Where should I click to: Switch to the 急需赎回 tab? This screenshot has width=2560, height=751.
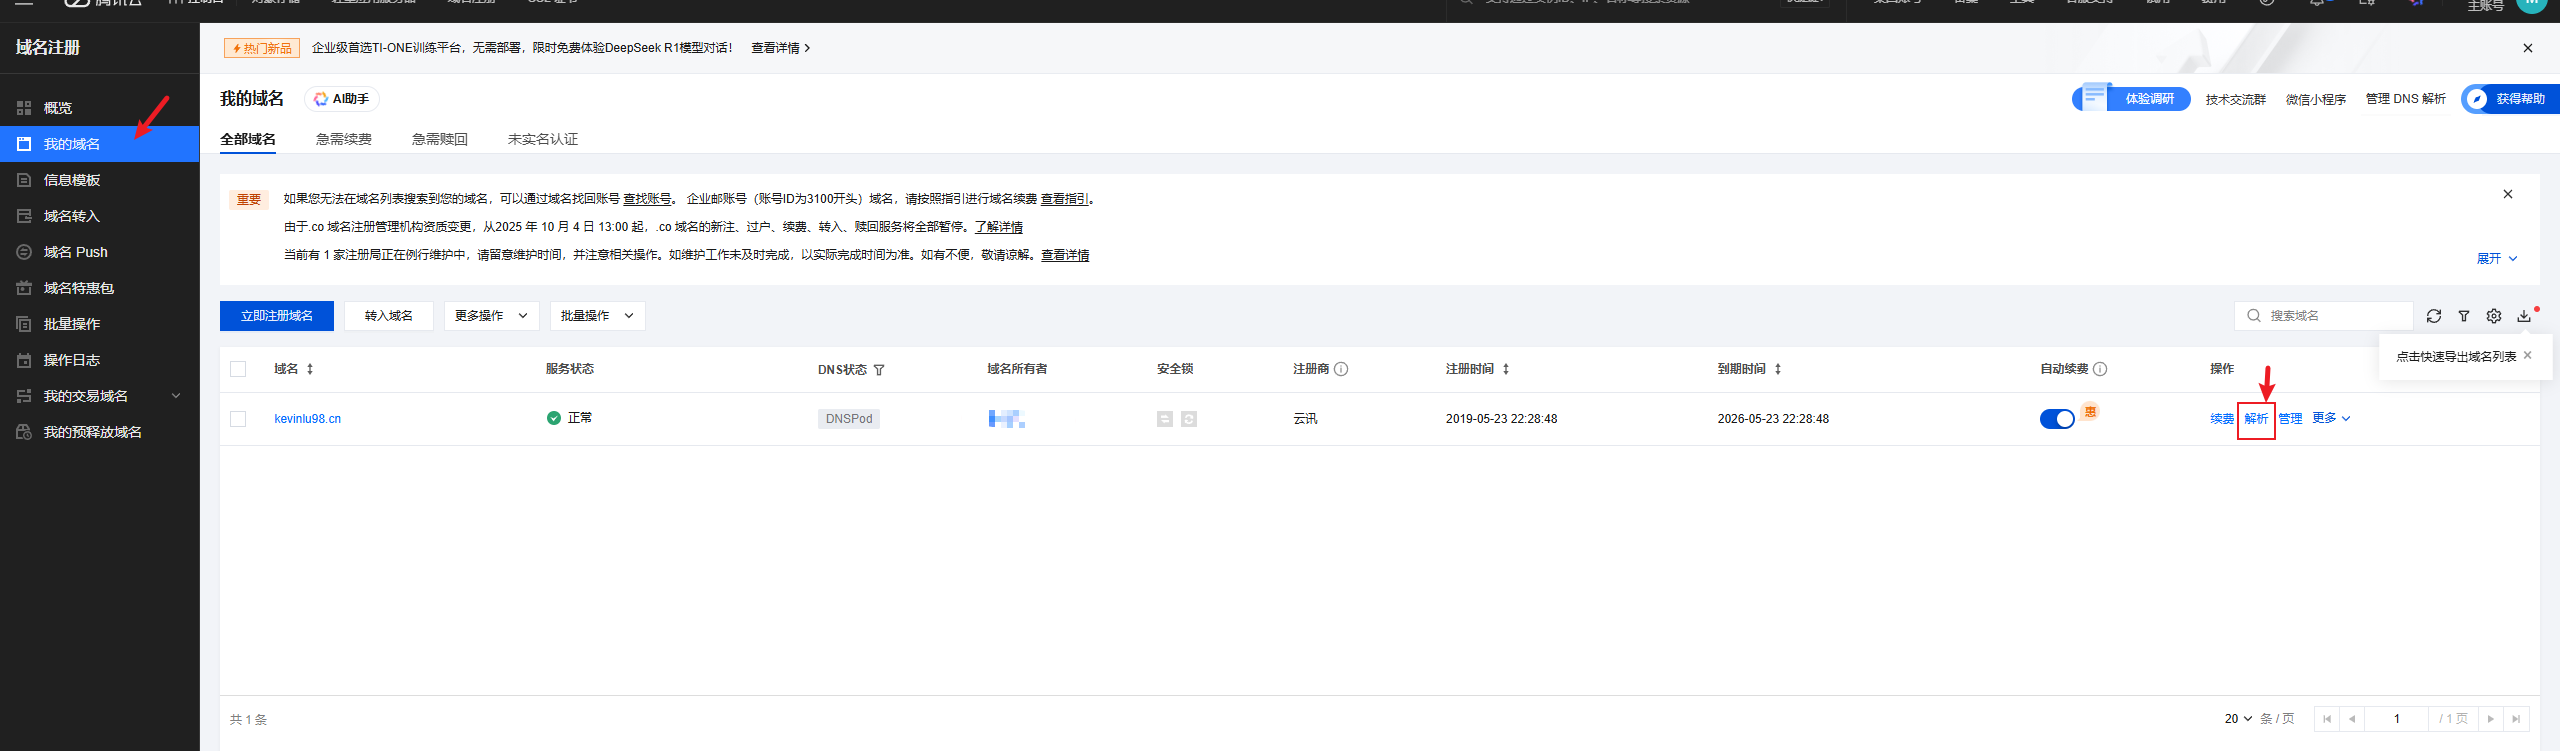(x=440, y=139)
